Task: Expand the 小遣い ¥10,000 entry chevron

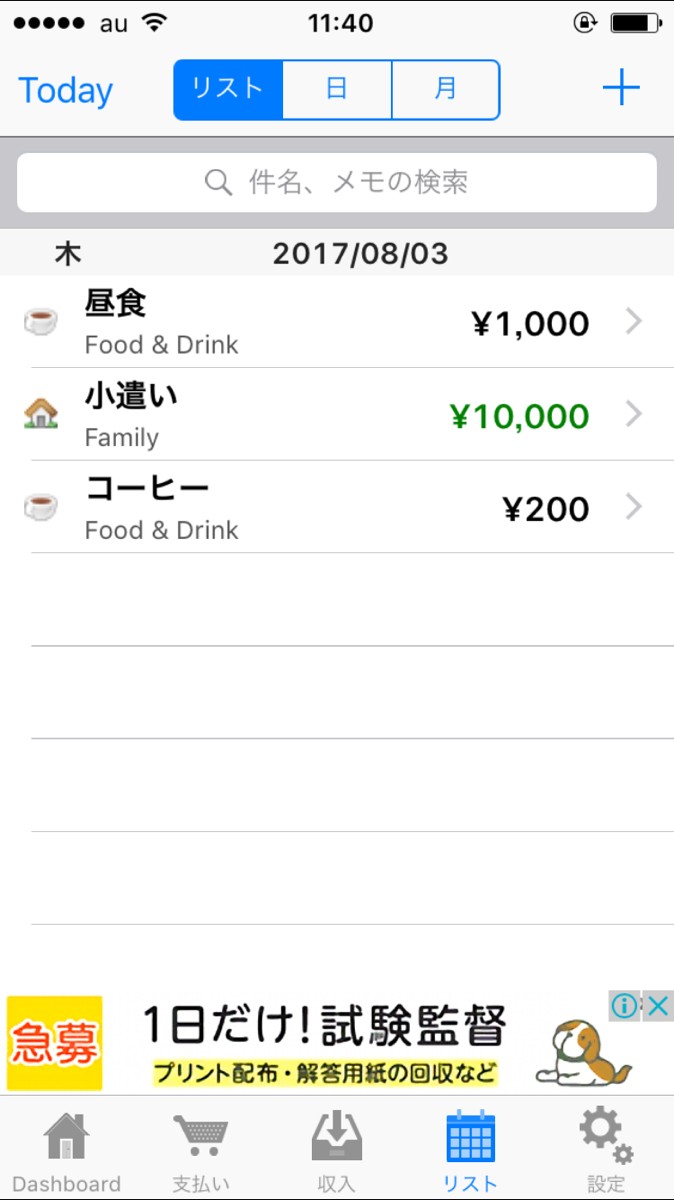Action: tap(633, 414)
